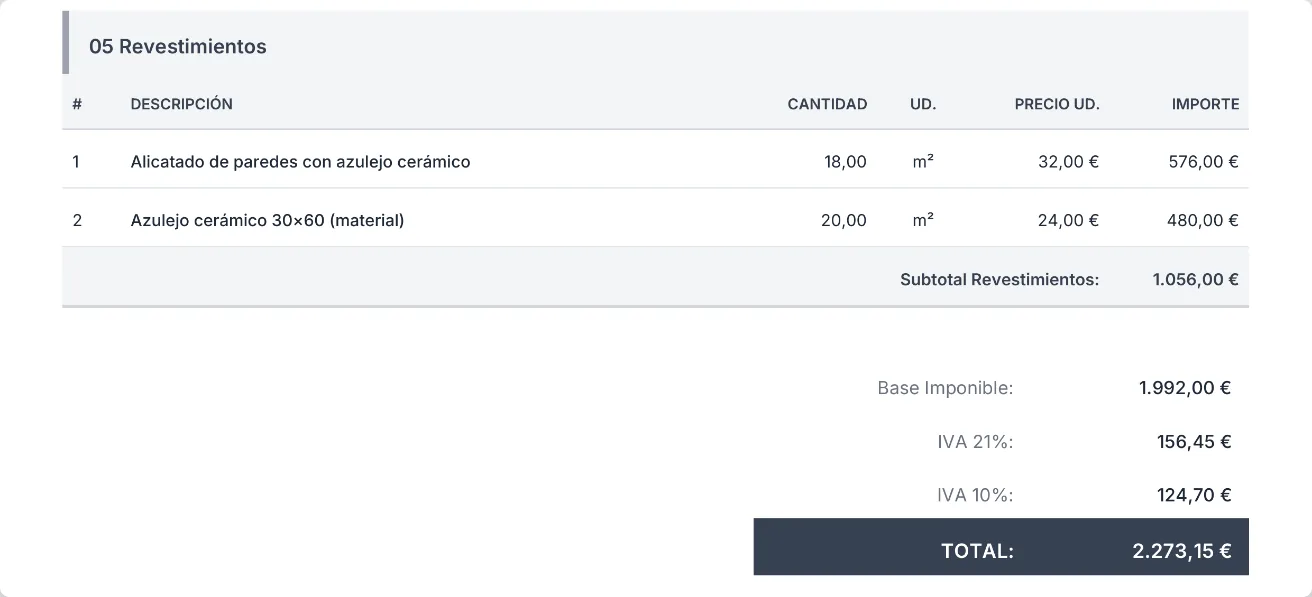Click amount 480,00 €

pos(1203,220)
